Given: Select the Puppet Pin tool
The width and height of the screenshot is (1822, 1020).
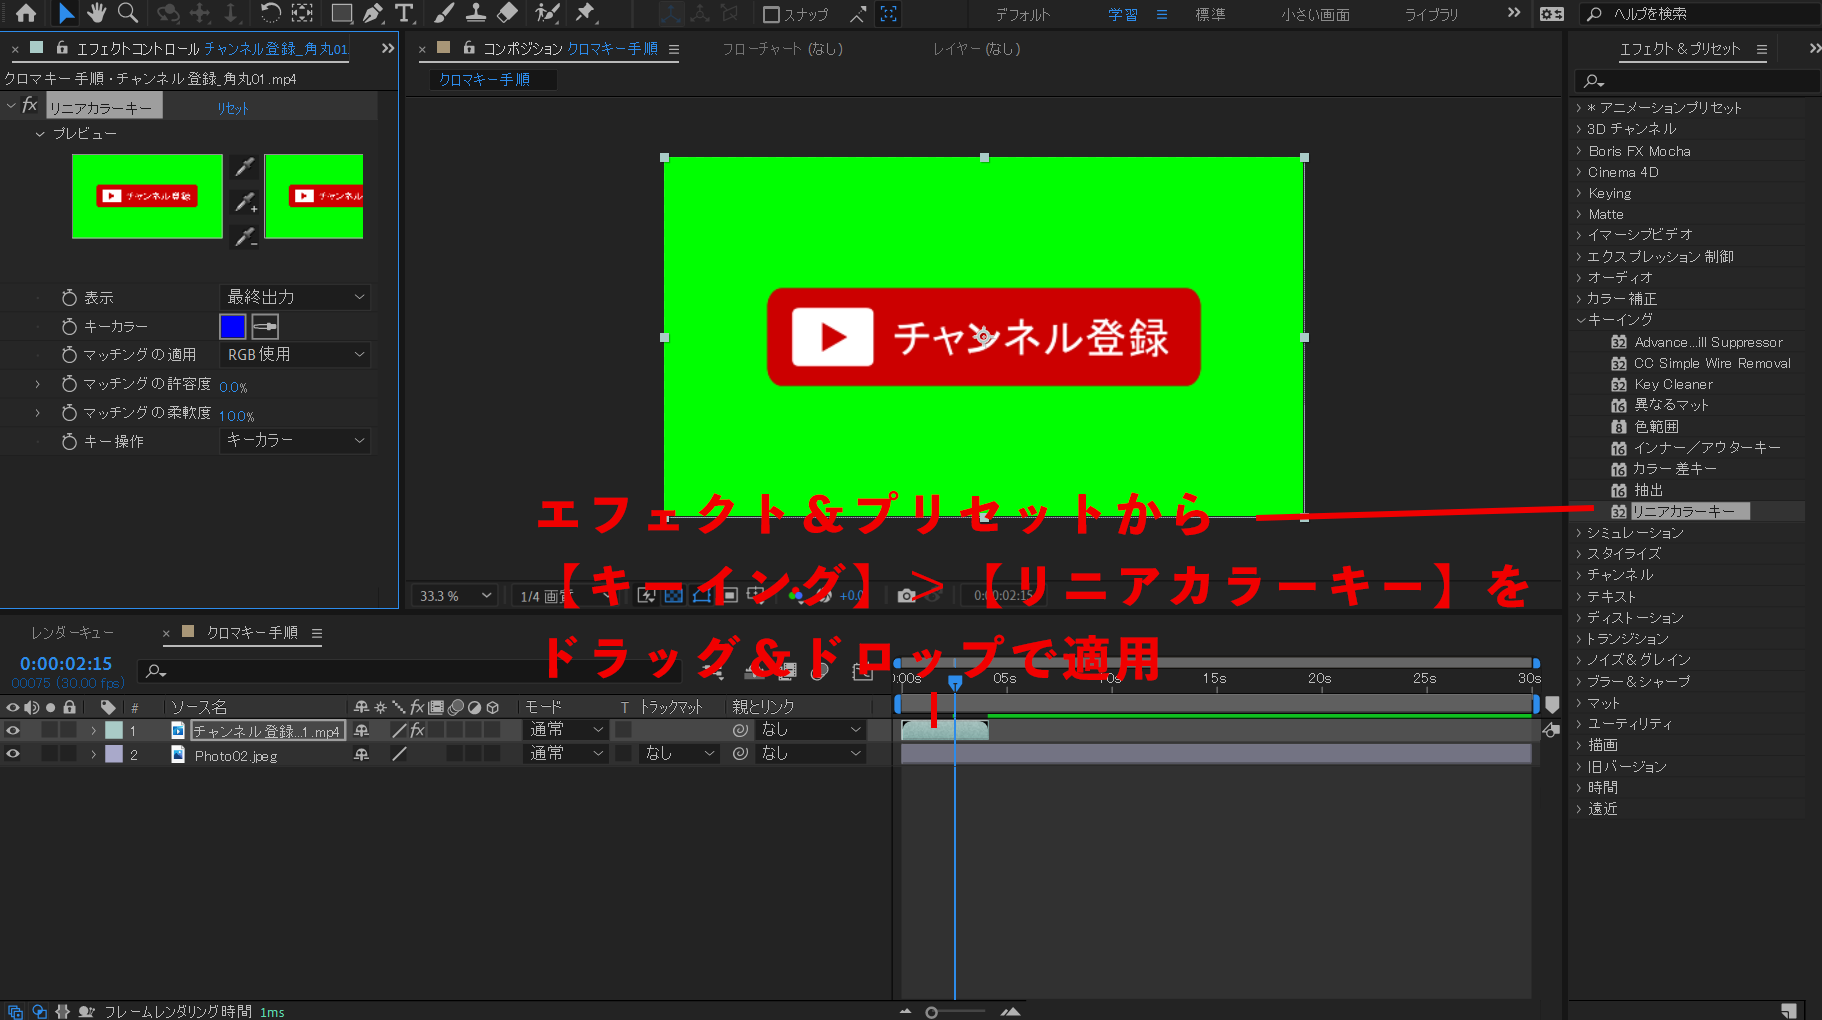Looking at the screenshot, I should (x=586, y=13).
